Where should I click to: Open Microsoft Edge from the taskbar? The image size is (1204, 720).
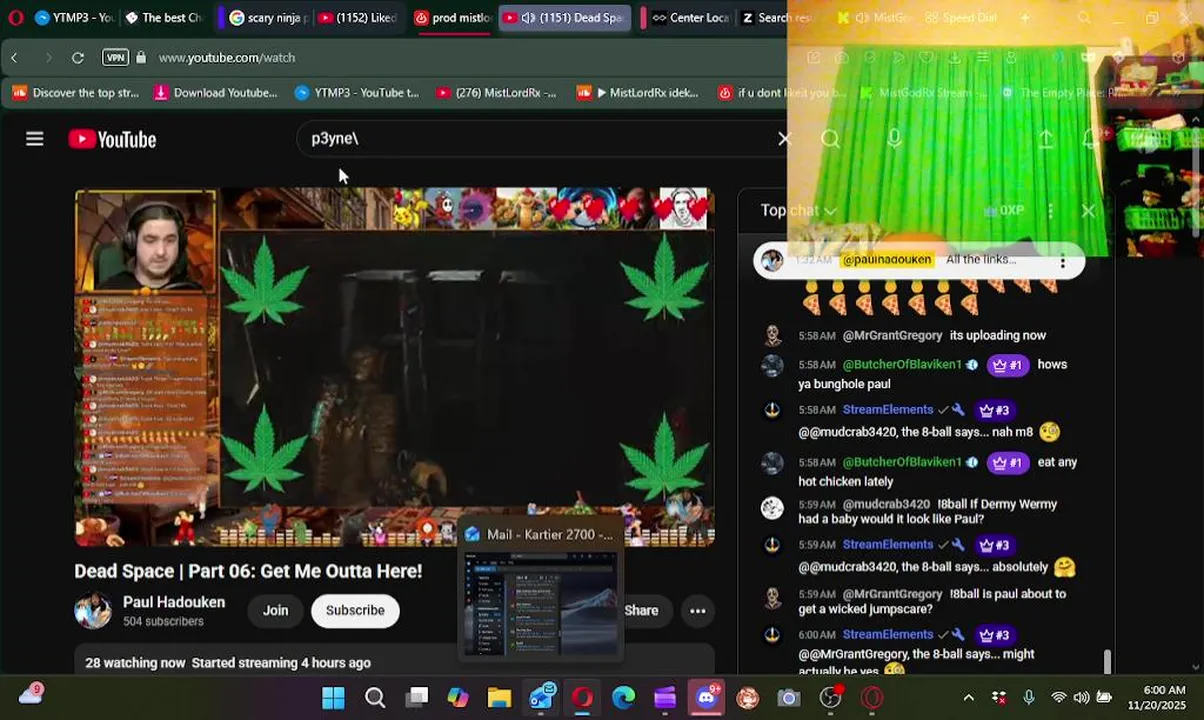click(x=624, y=698)
